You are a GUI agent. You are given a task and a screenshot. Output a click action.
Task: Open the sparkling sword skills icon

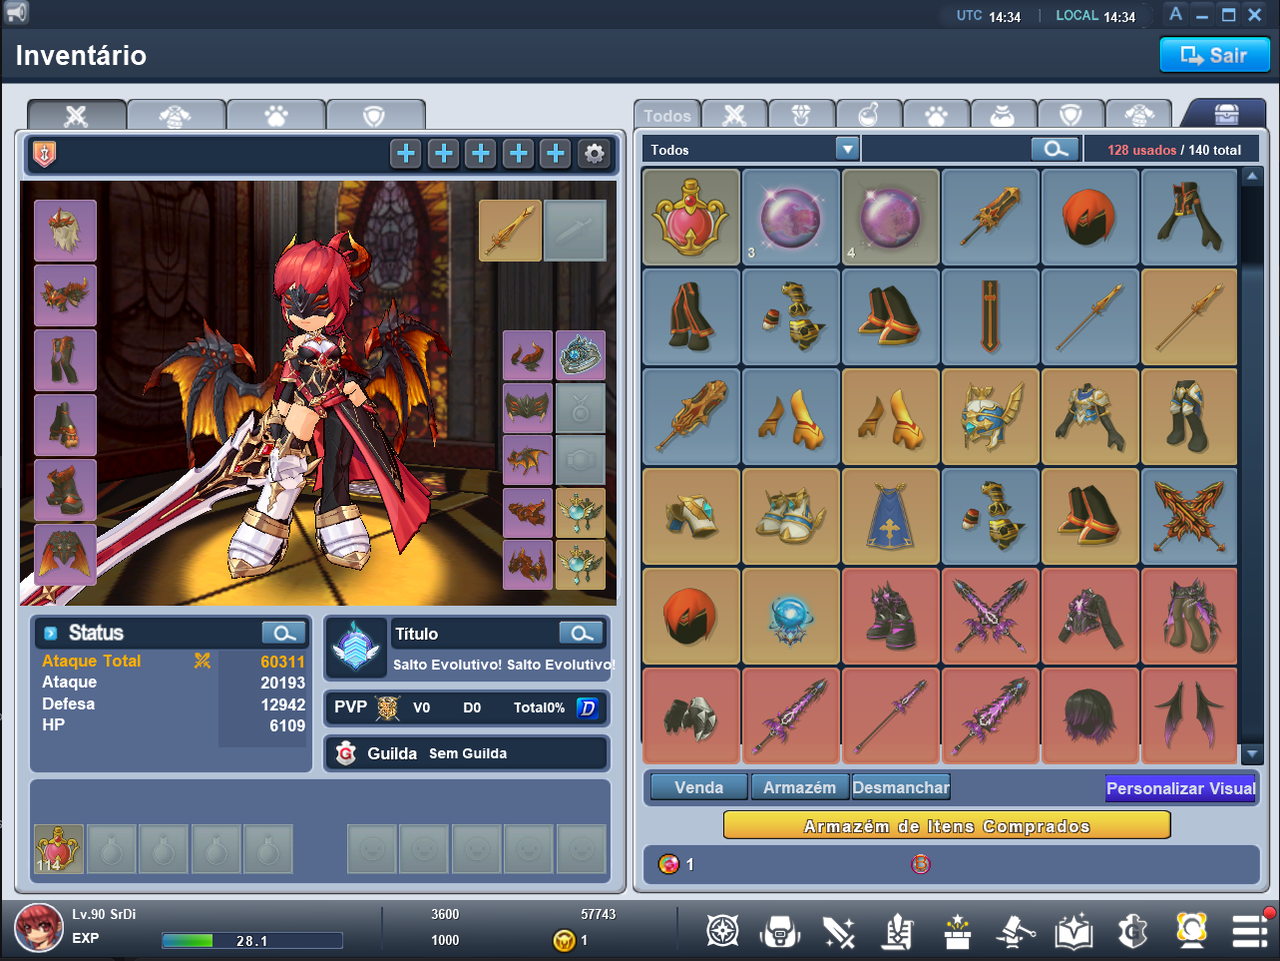839,931
